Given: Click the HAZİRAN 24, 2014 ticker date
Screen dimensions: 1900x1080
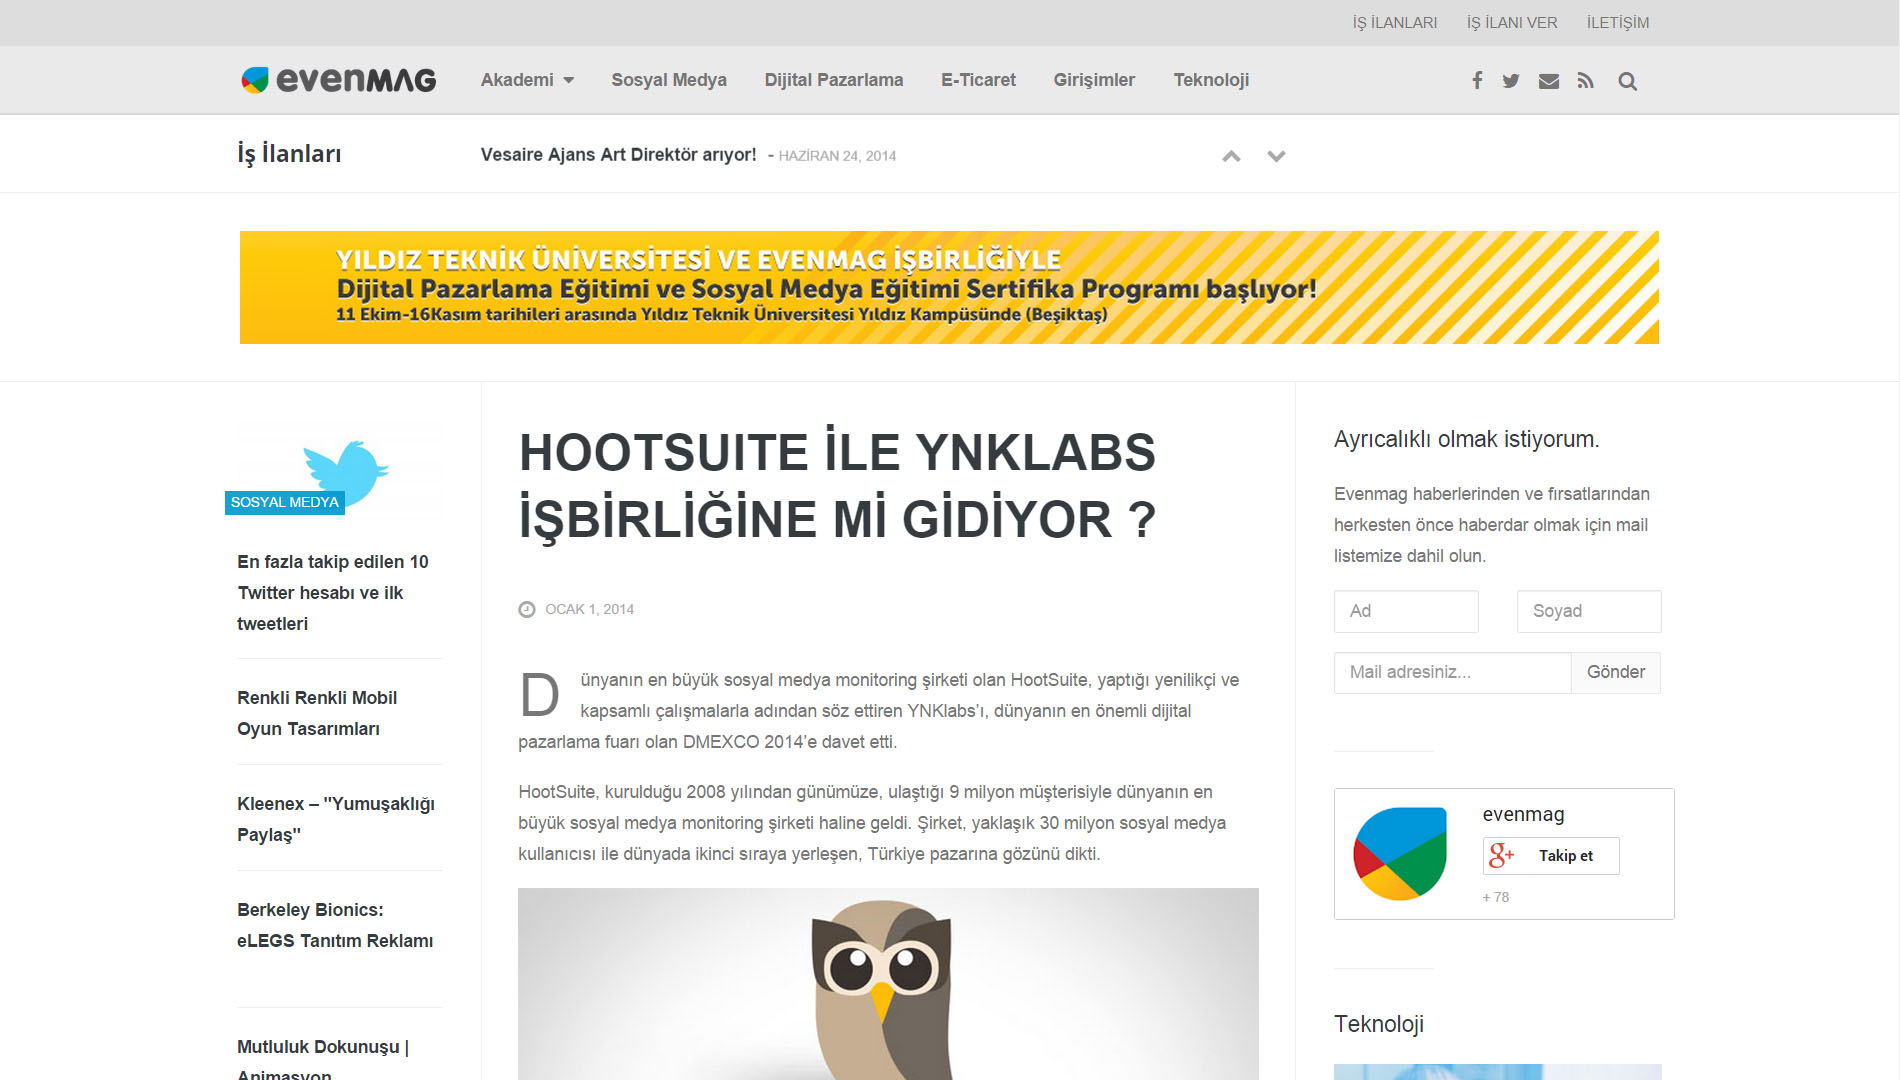Looking at the screenshot, I should tap(837, 156).
